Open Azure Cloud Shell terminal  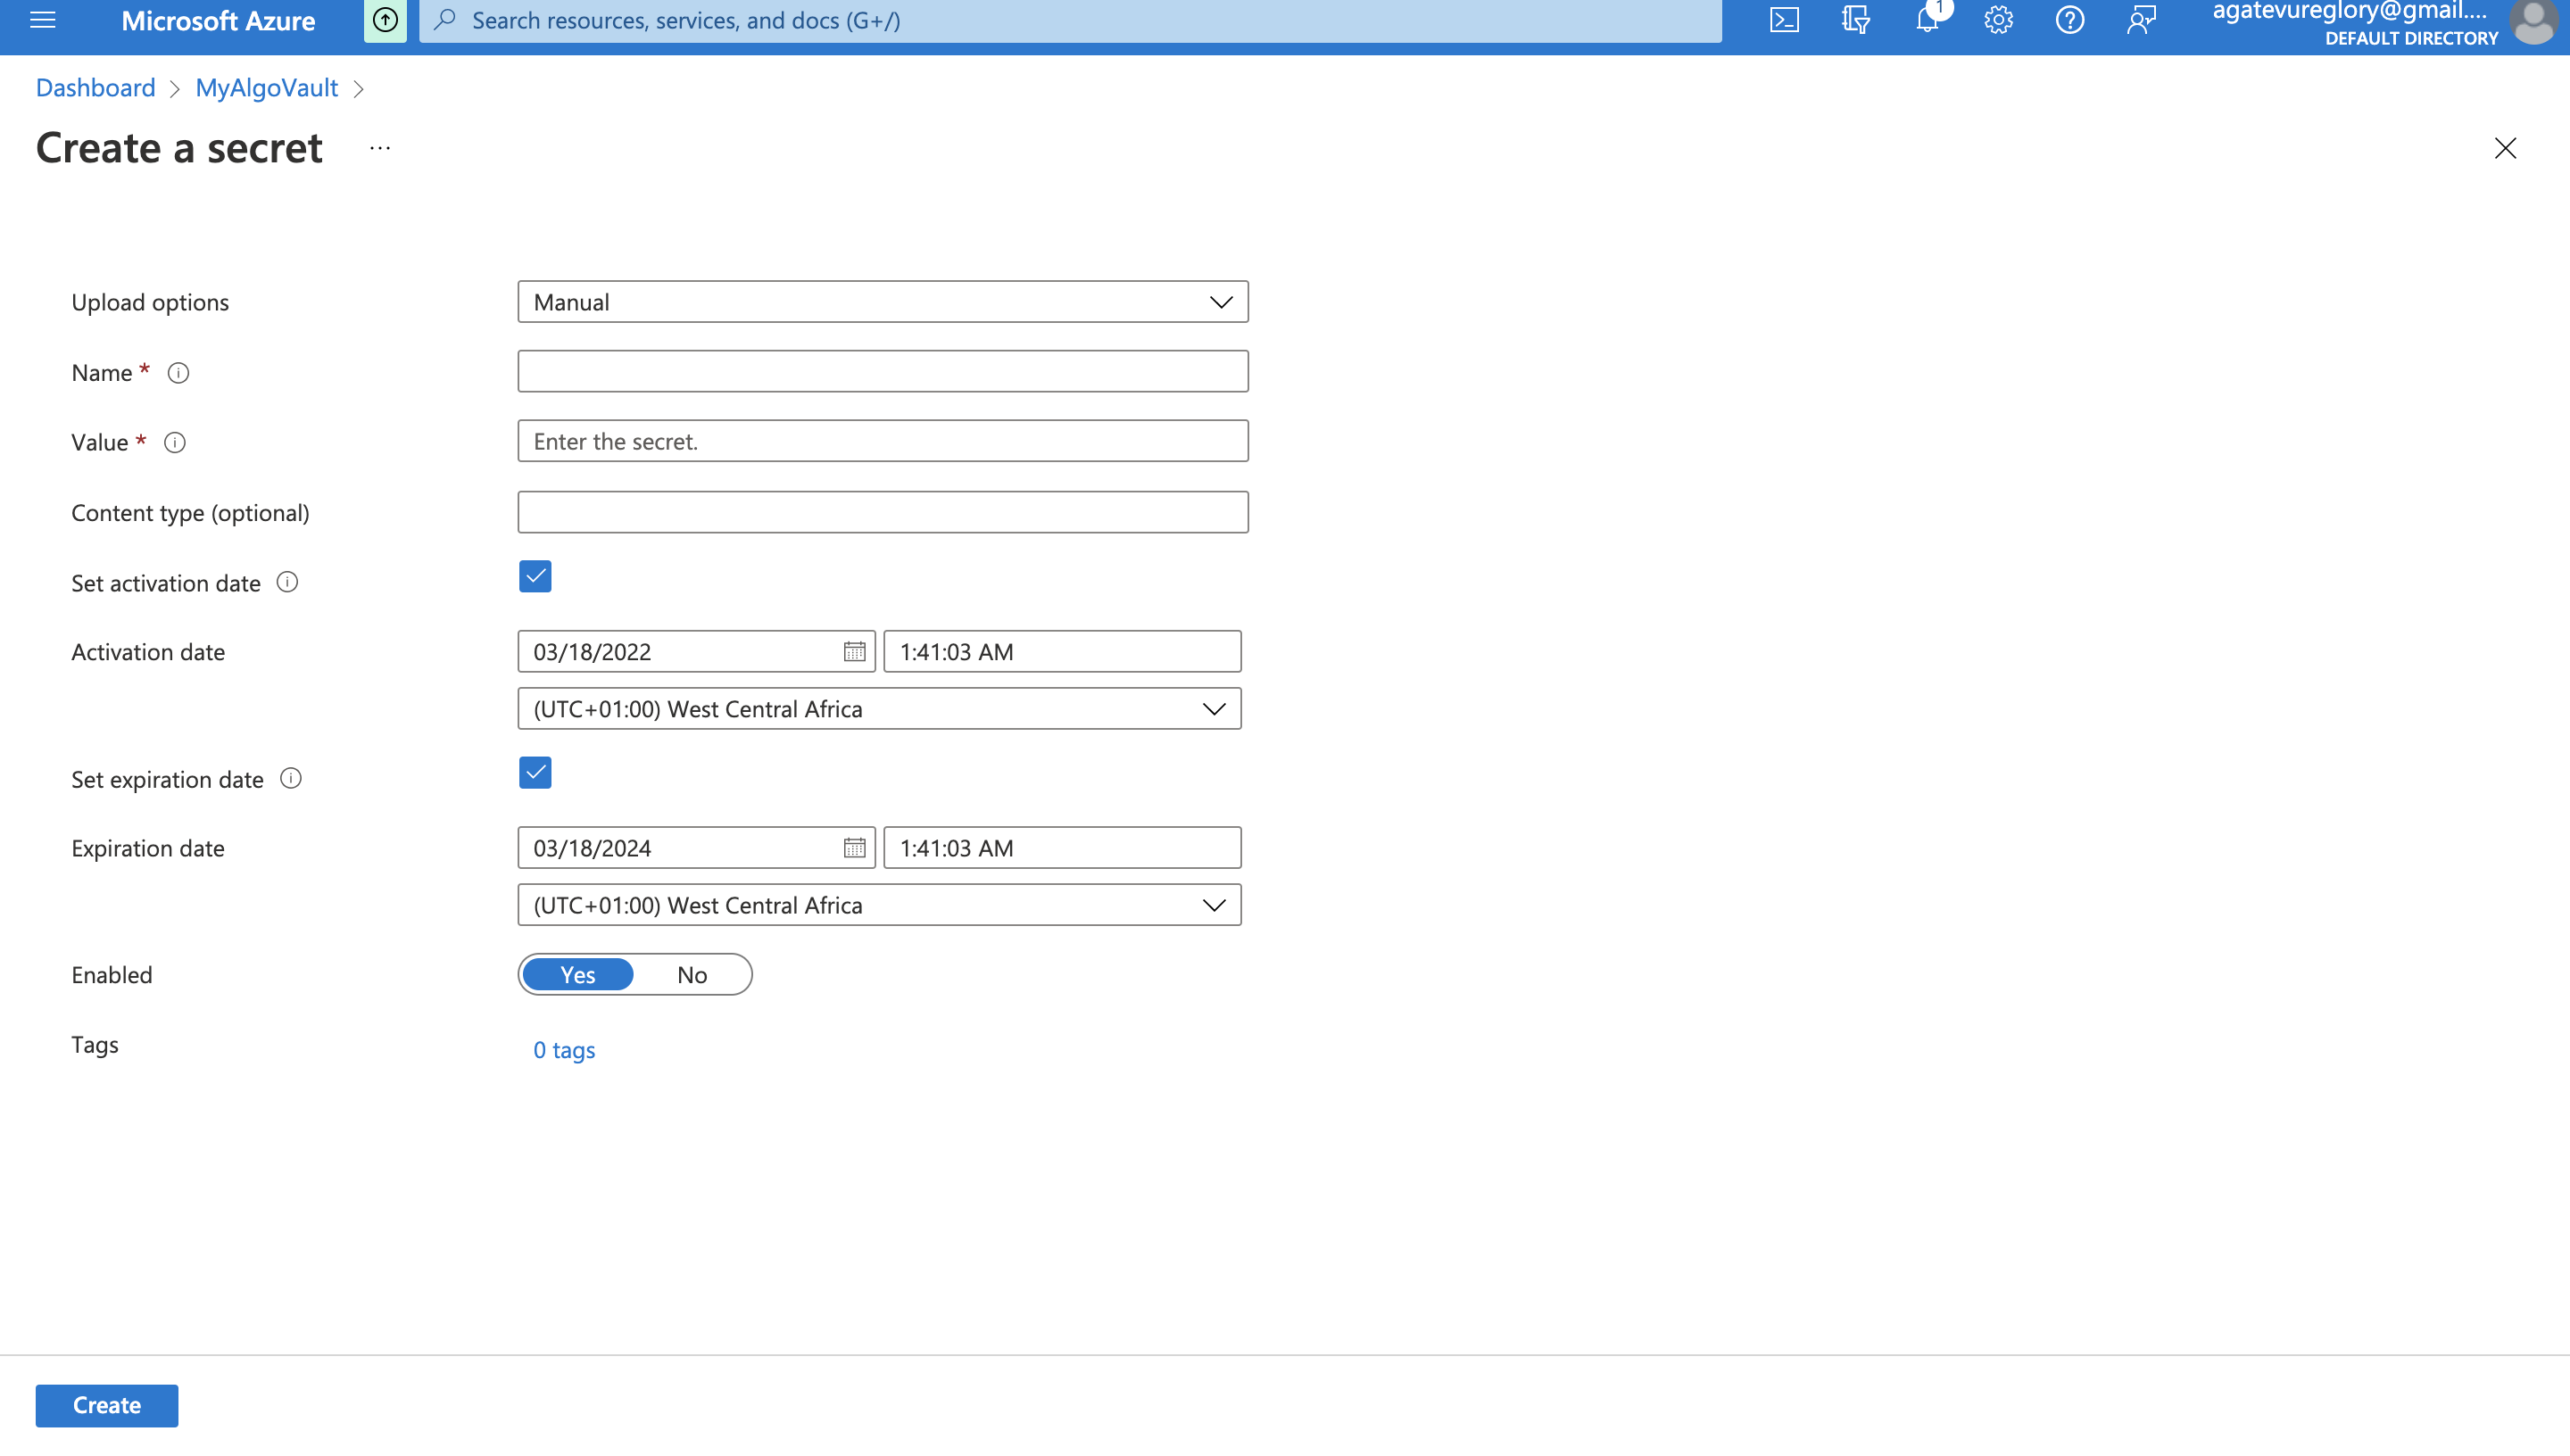click(1784, 20)
